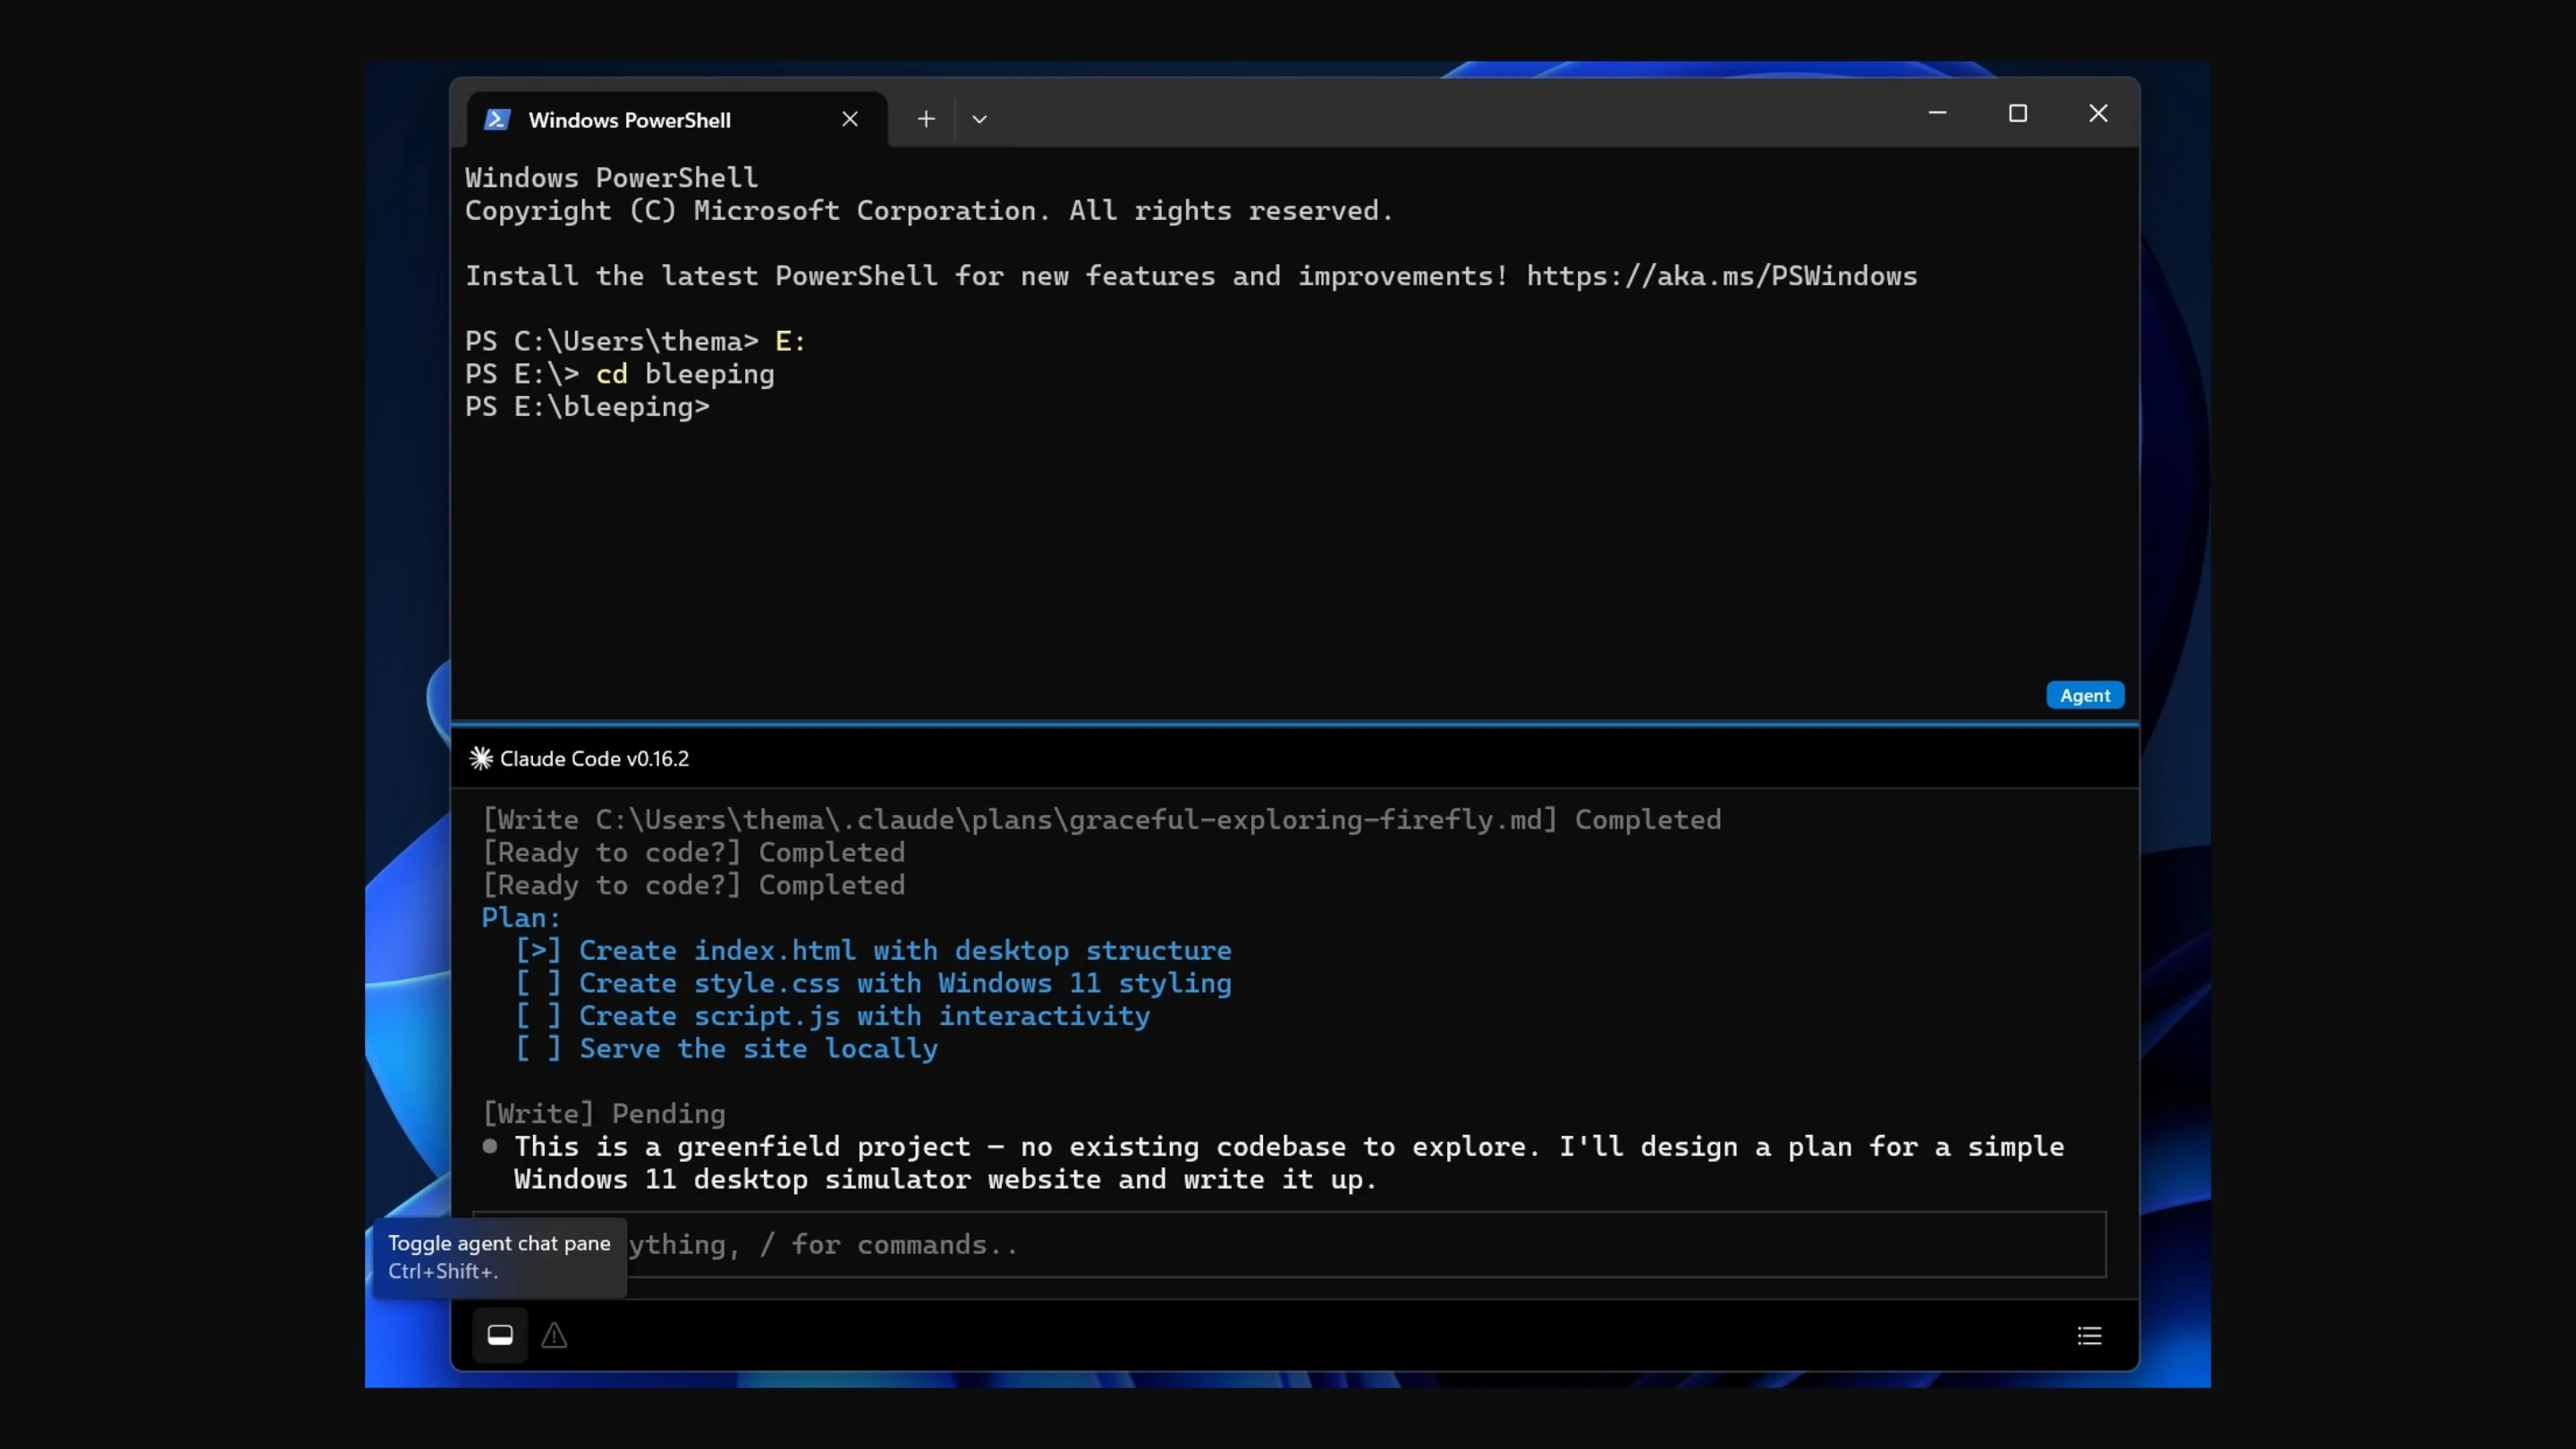Focus the agent chat input field
Image resolution: width=2576 pixels, height=1449 pixels.
(1289, 1244)
